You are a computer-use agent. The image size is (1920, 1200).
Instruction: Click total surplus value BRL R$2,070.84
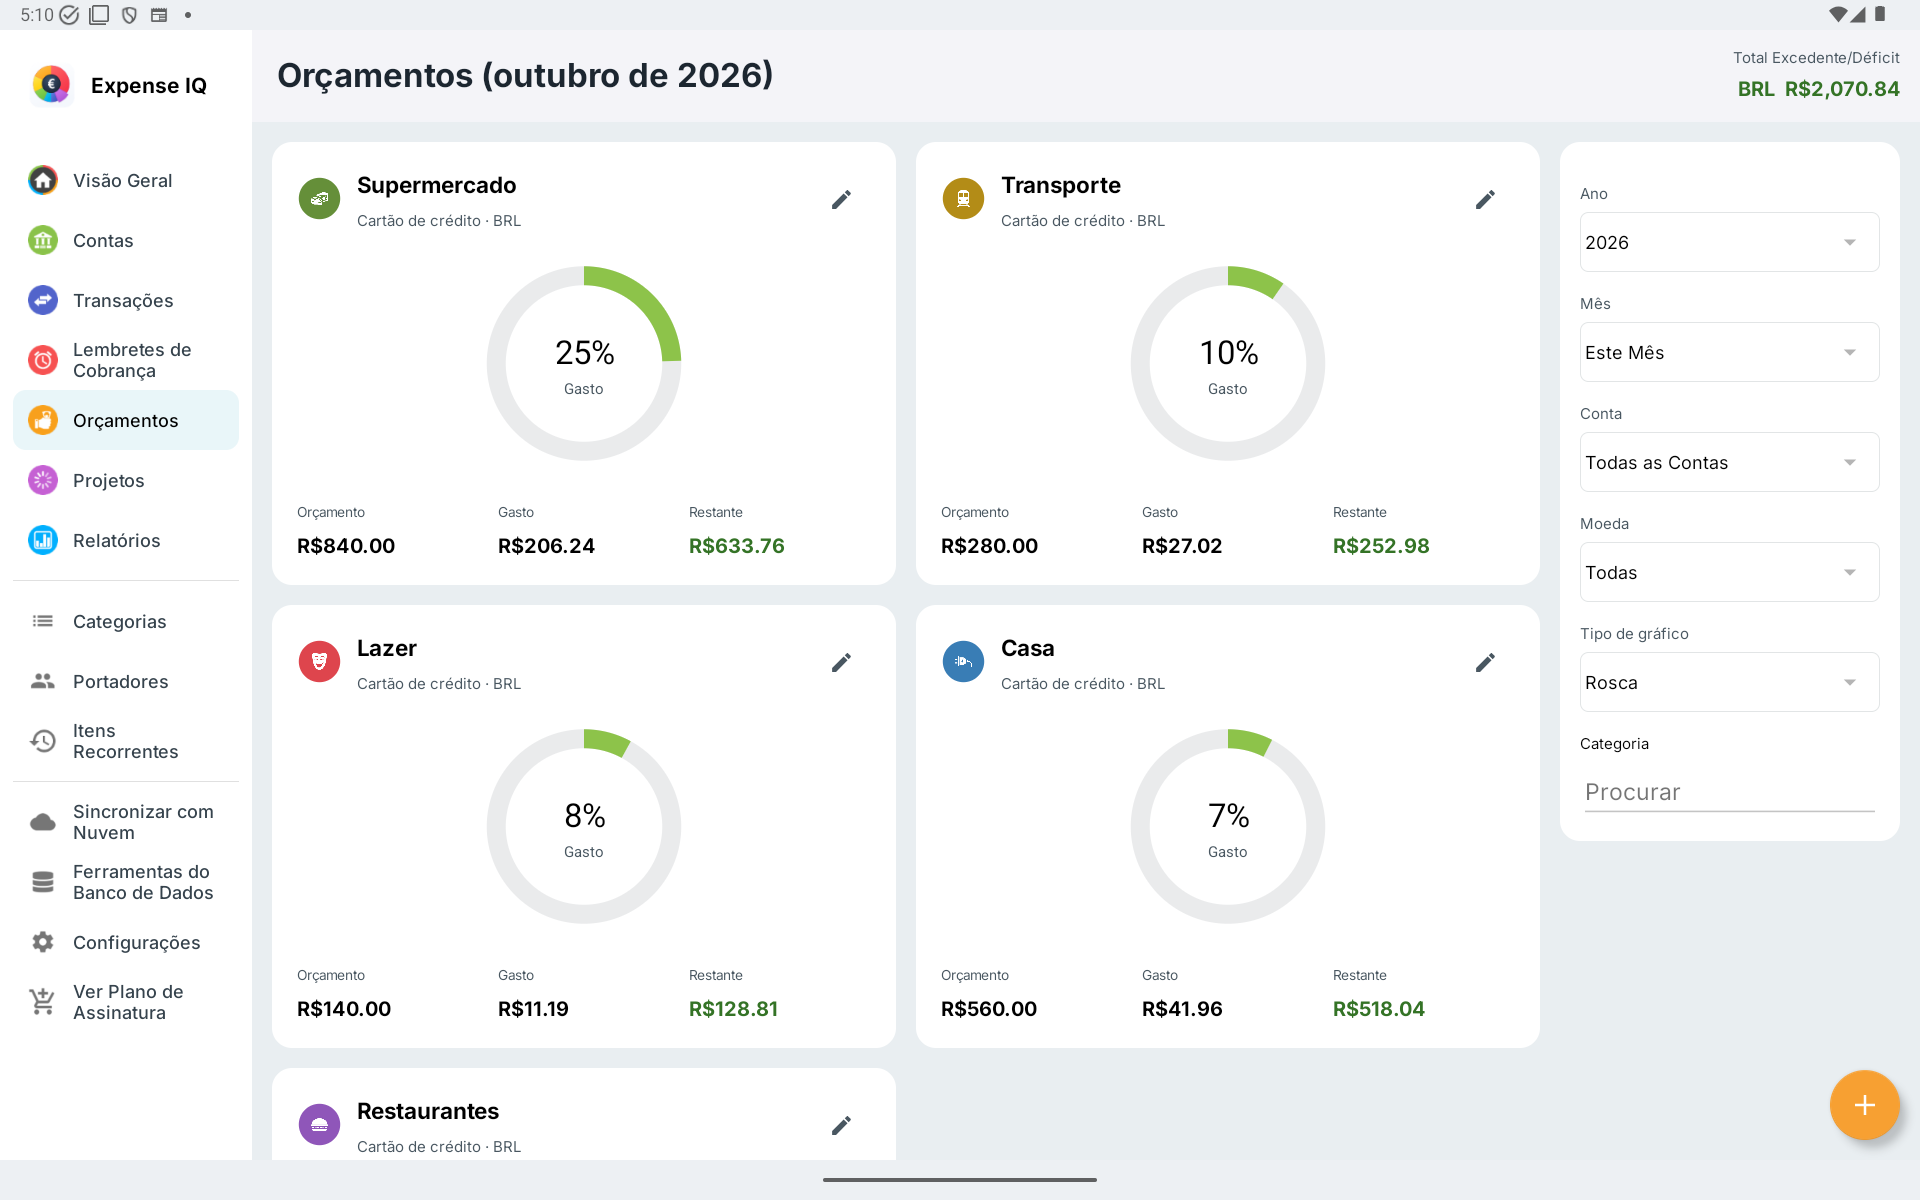pos(1818,89)
